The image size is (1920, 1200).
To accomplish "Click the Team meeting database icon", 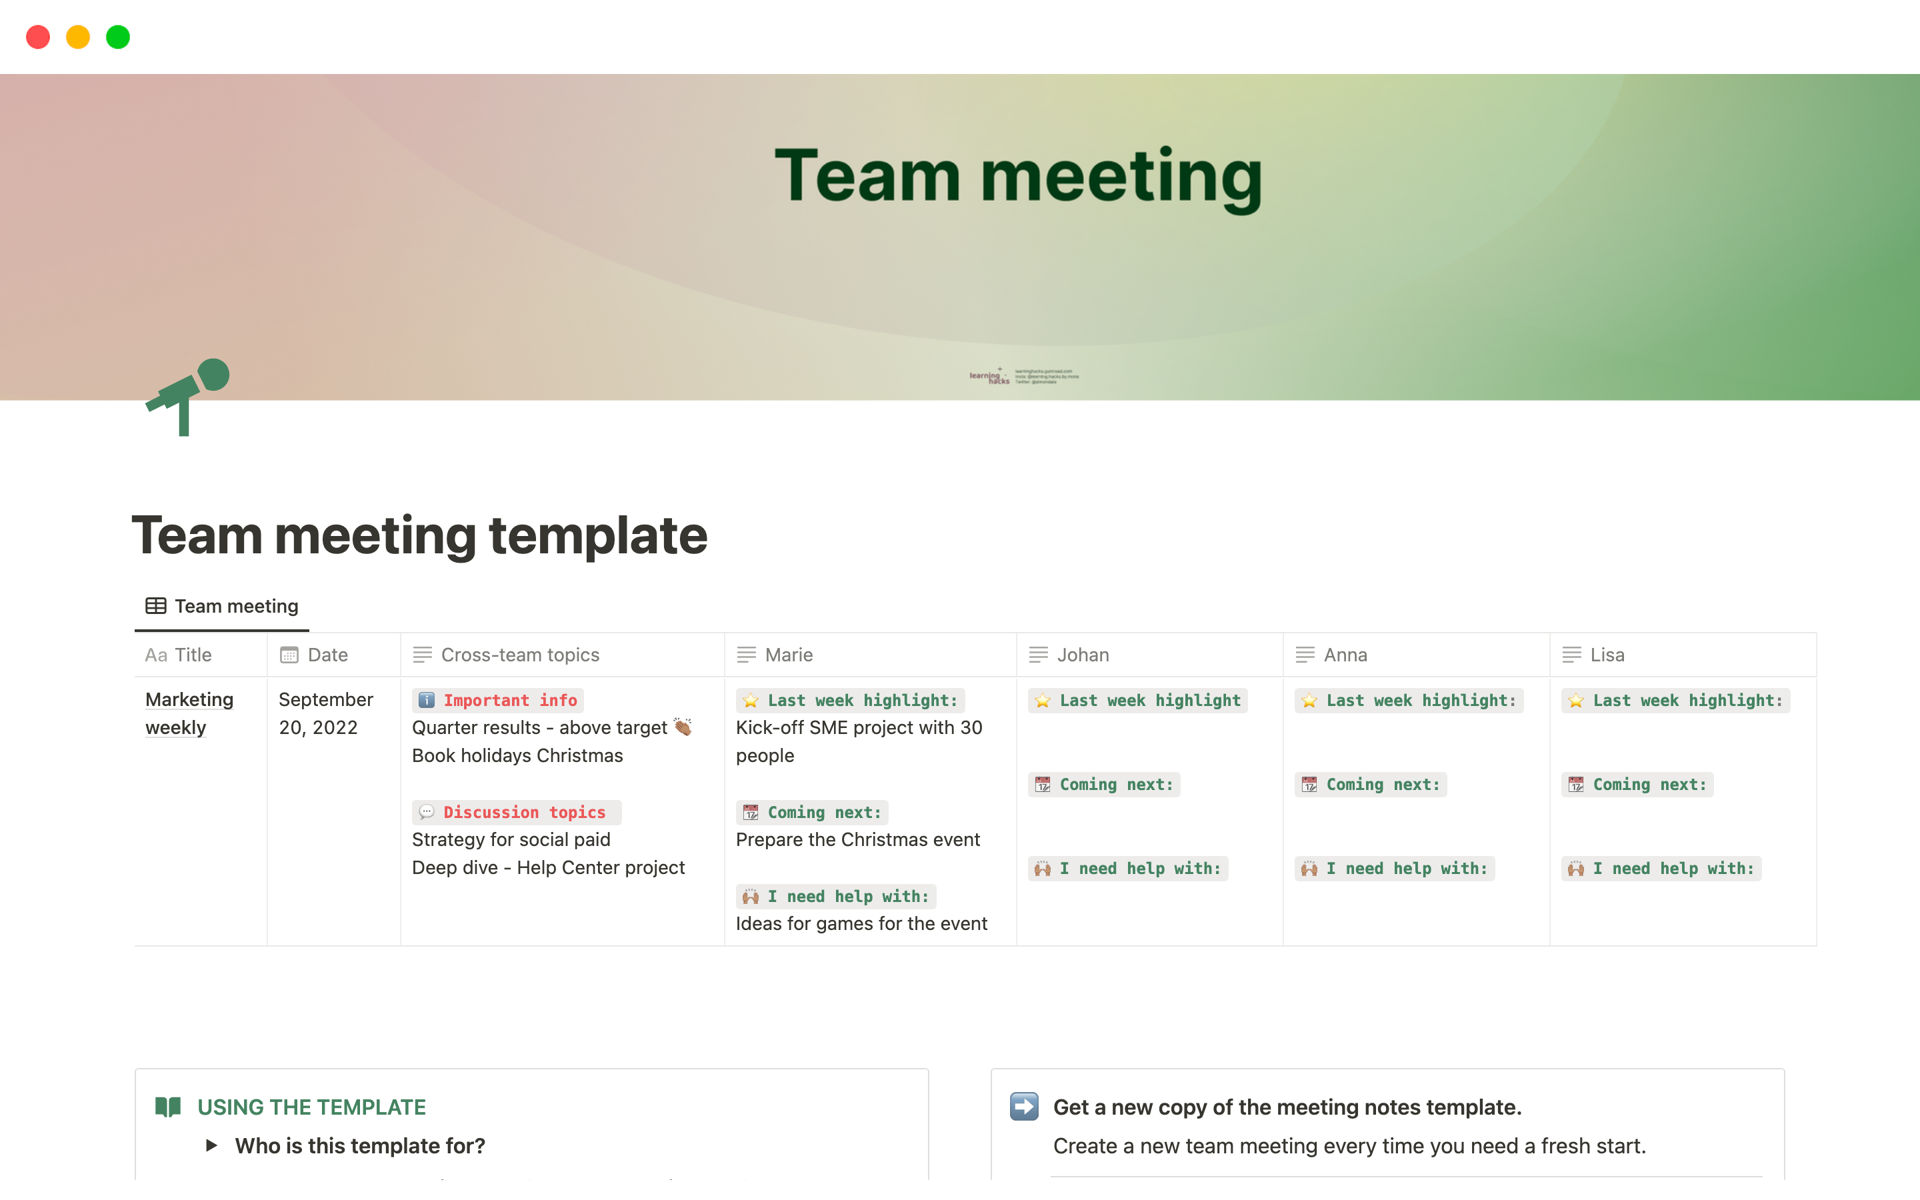I will tap(153, 604).
